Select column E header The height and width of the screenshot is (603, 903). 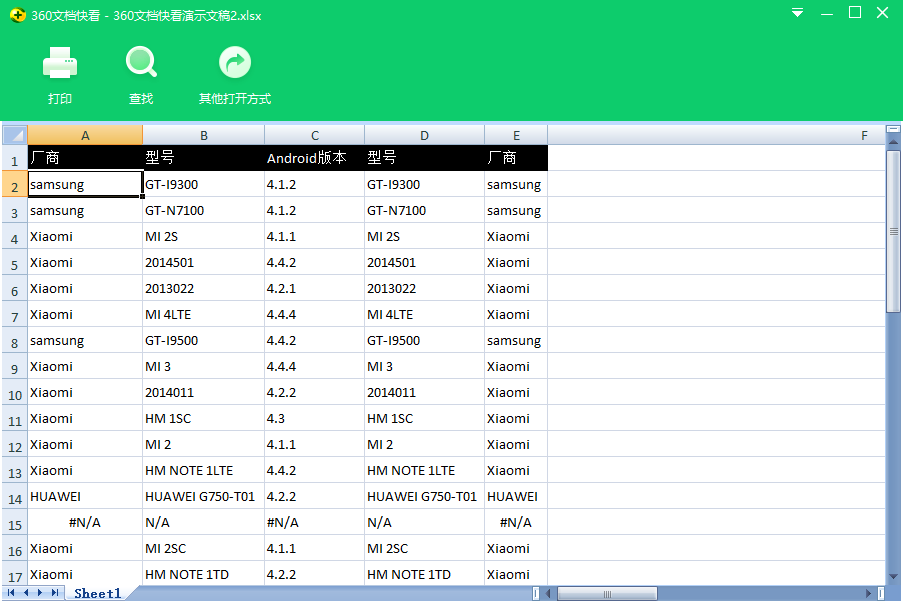click(x=516, y=135)
